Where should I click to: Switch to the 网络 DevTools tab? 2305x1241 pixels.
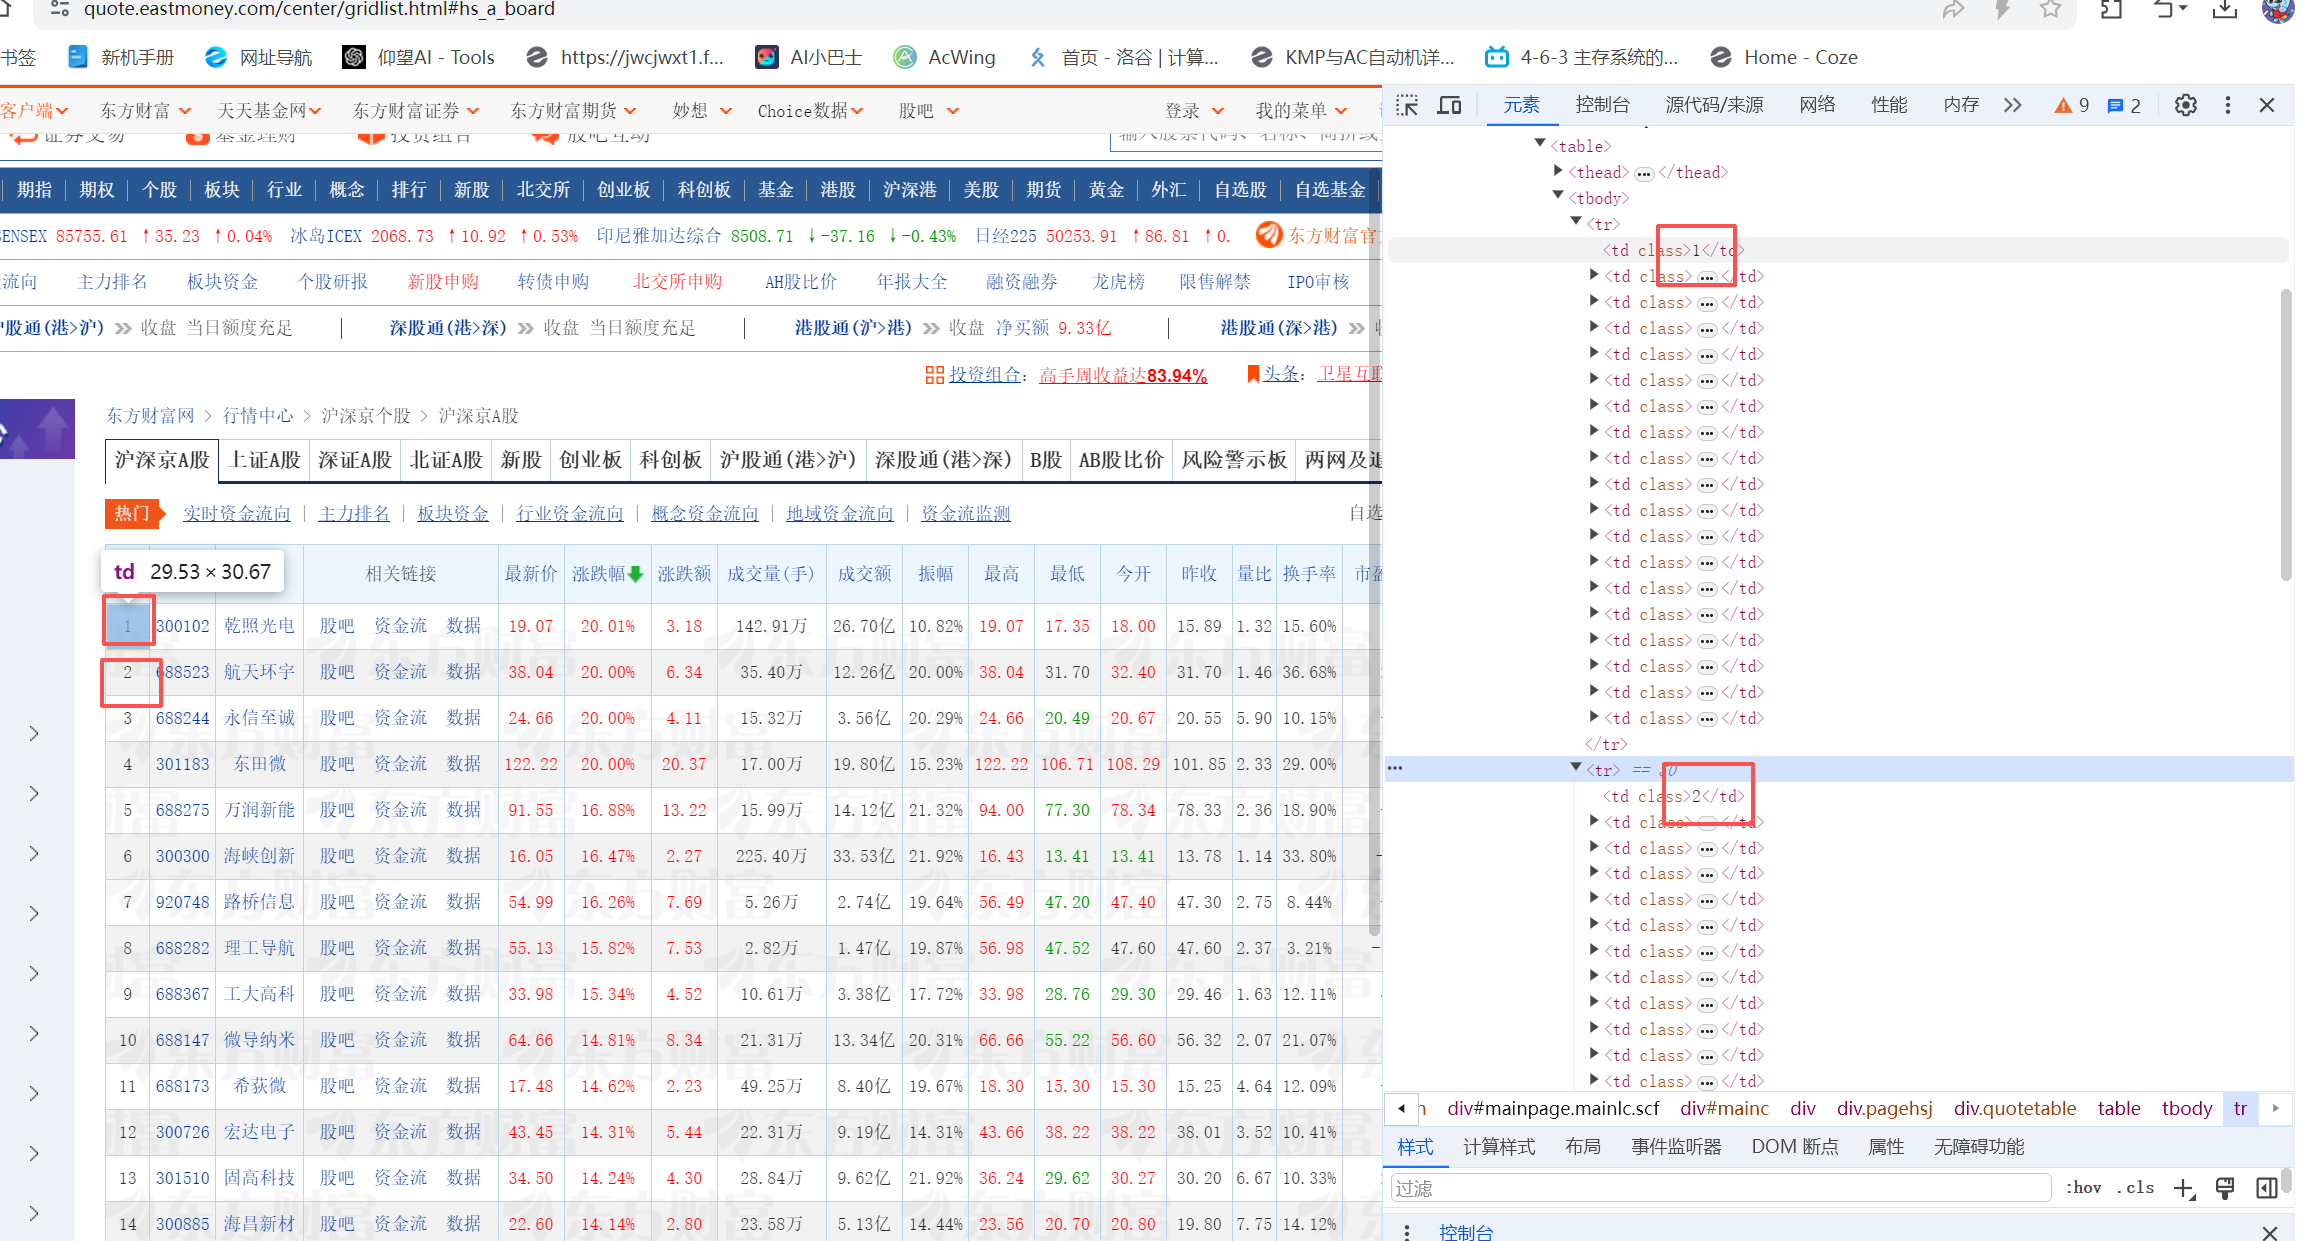[x=1816, y=106]
